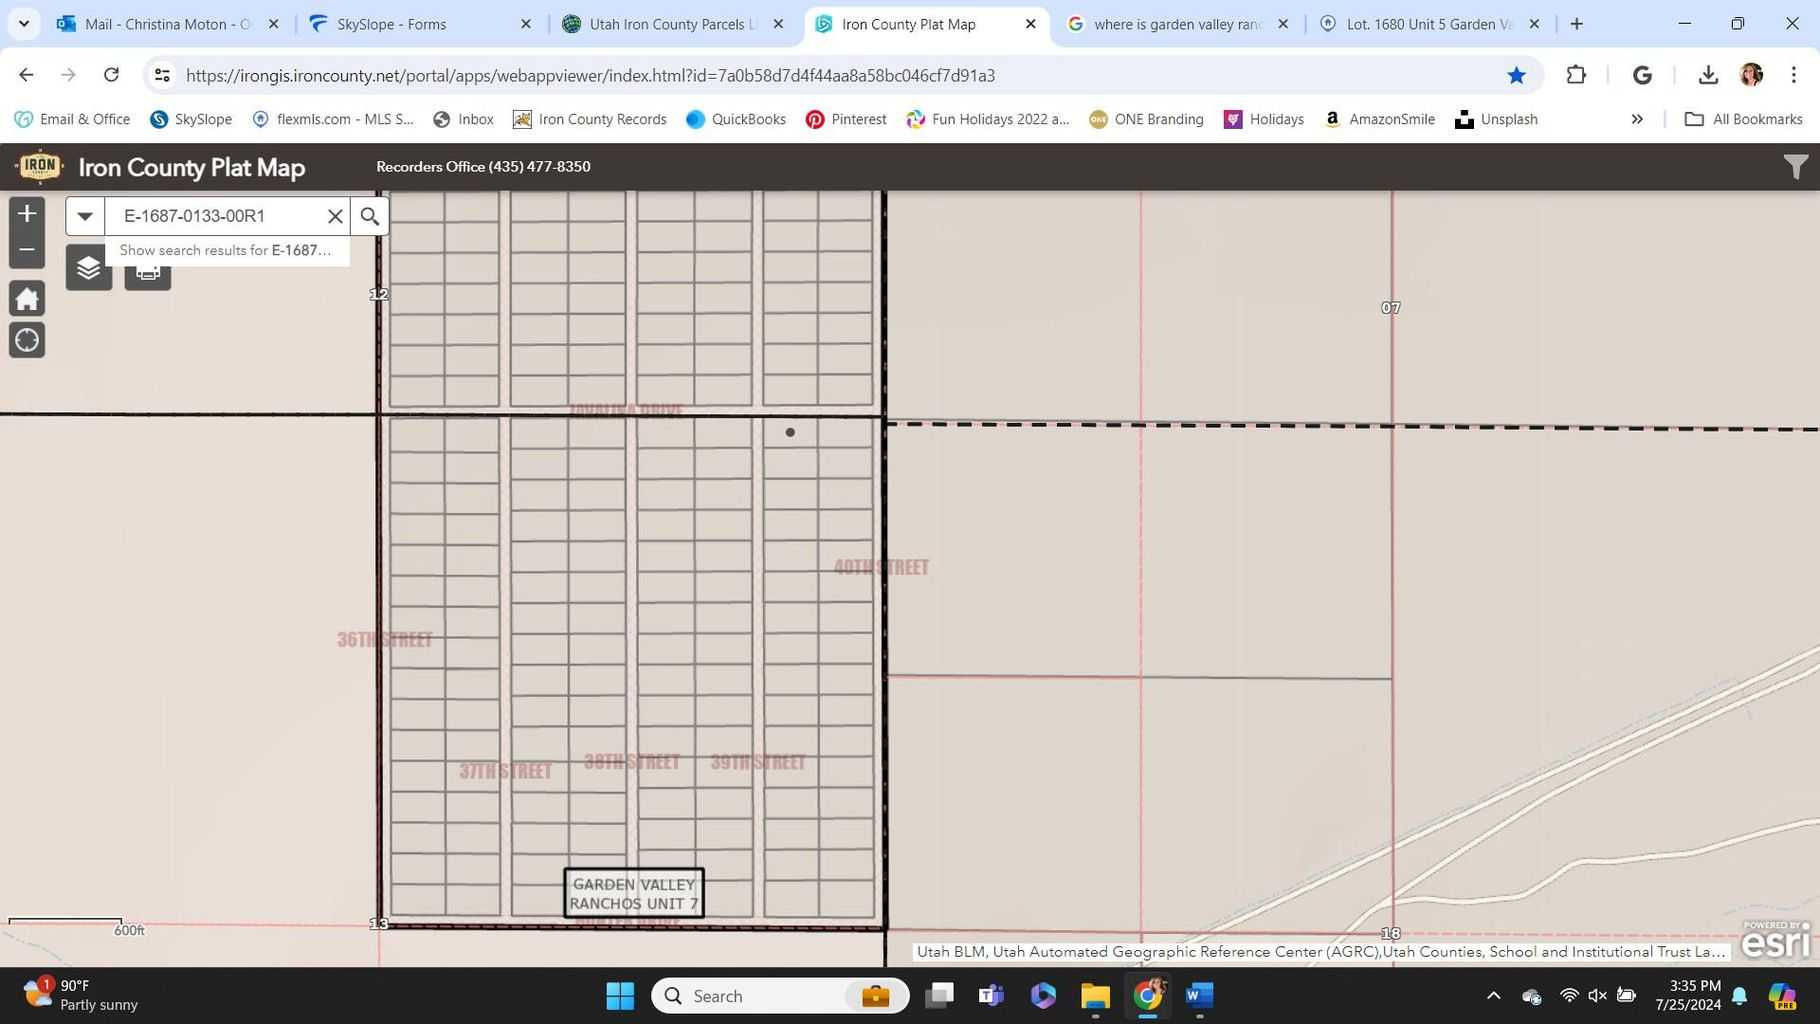
Task: Open Task View from taskbar
Action: click(939, 996)
